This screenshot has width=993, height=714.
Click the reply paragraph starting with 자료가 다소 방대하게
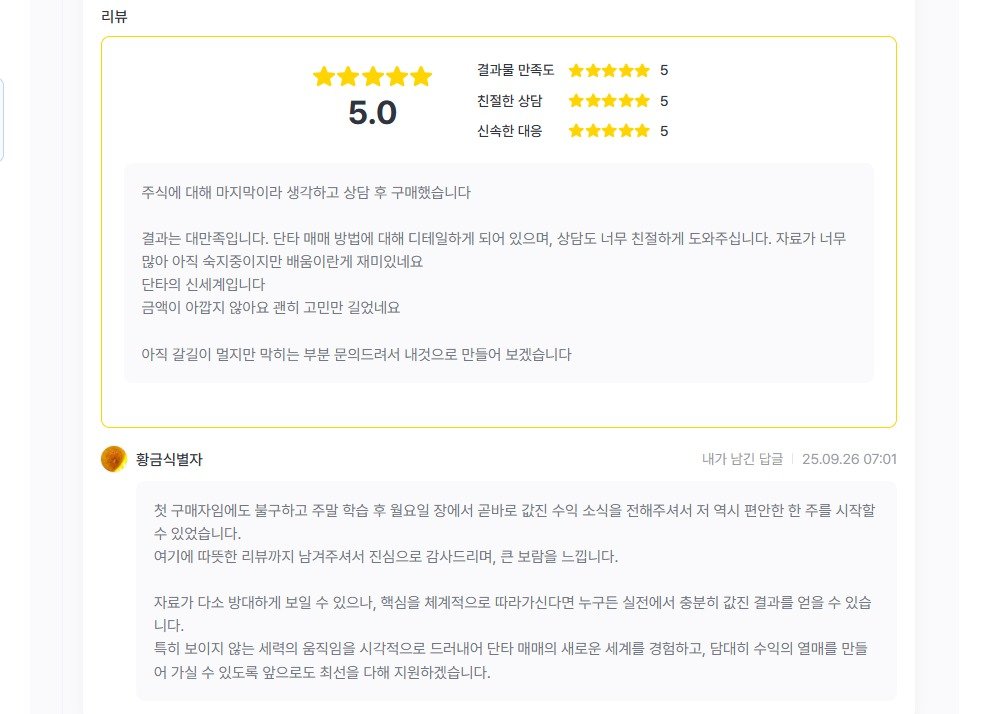coord(514,614)
